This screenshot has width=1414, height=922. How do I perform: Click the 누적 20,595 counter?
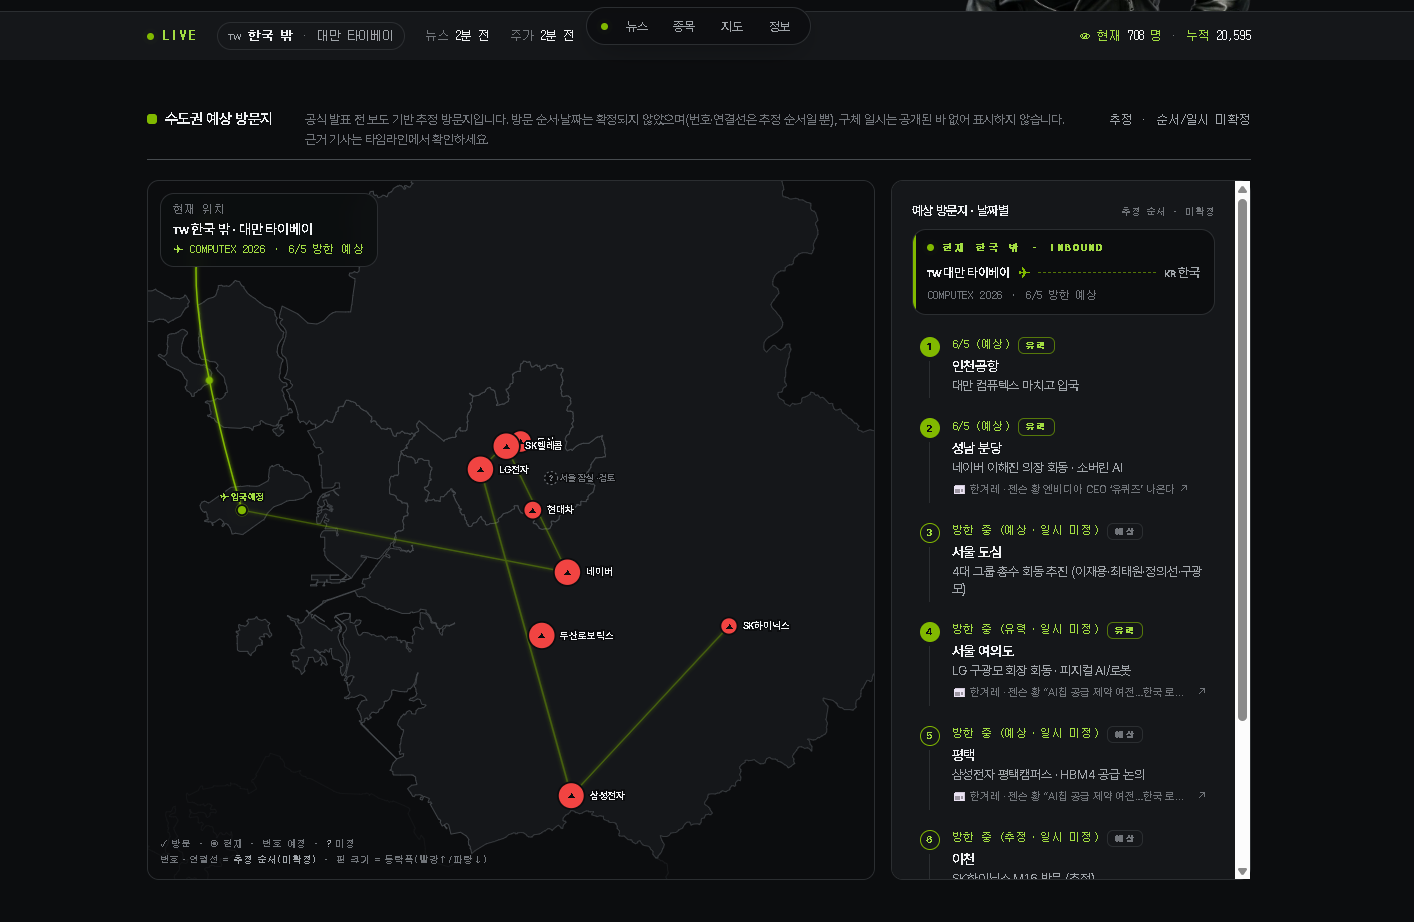pyautogui.click(x=1218, y=36)
